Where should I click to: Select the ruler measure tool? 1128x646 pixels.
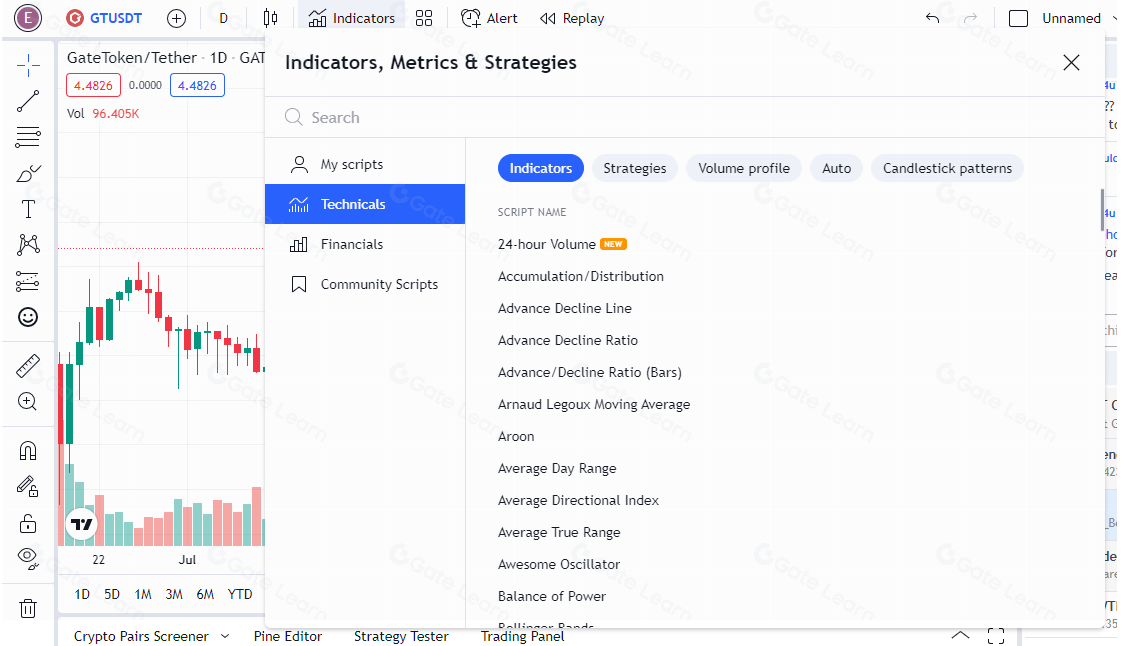(28, 366)
